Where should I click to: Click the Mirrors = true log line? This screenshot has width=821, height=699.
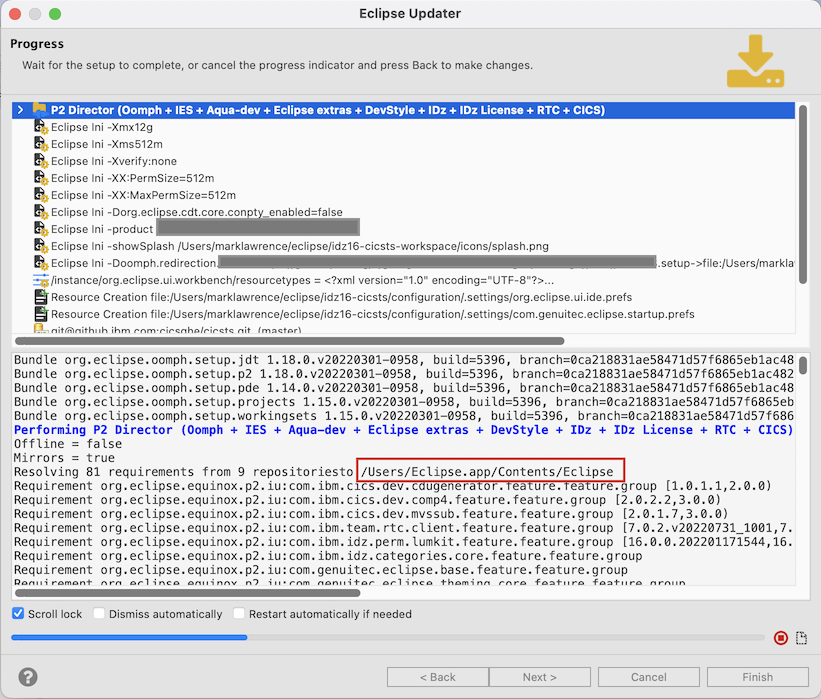64,458
